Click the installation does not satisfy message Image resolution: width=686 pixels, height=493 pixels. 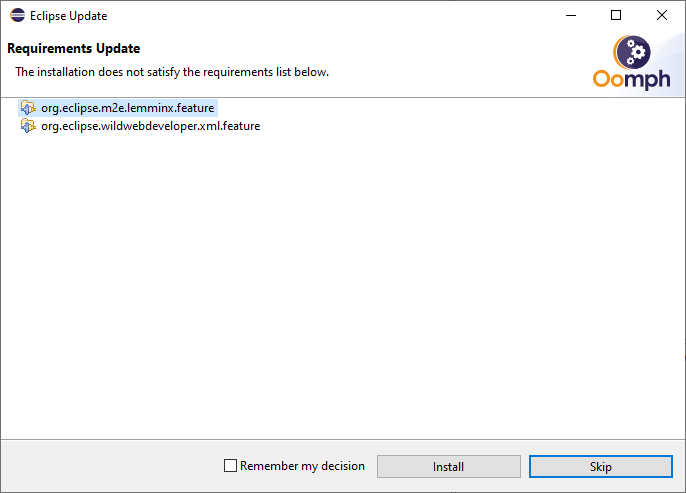click(172, 72)
